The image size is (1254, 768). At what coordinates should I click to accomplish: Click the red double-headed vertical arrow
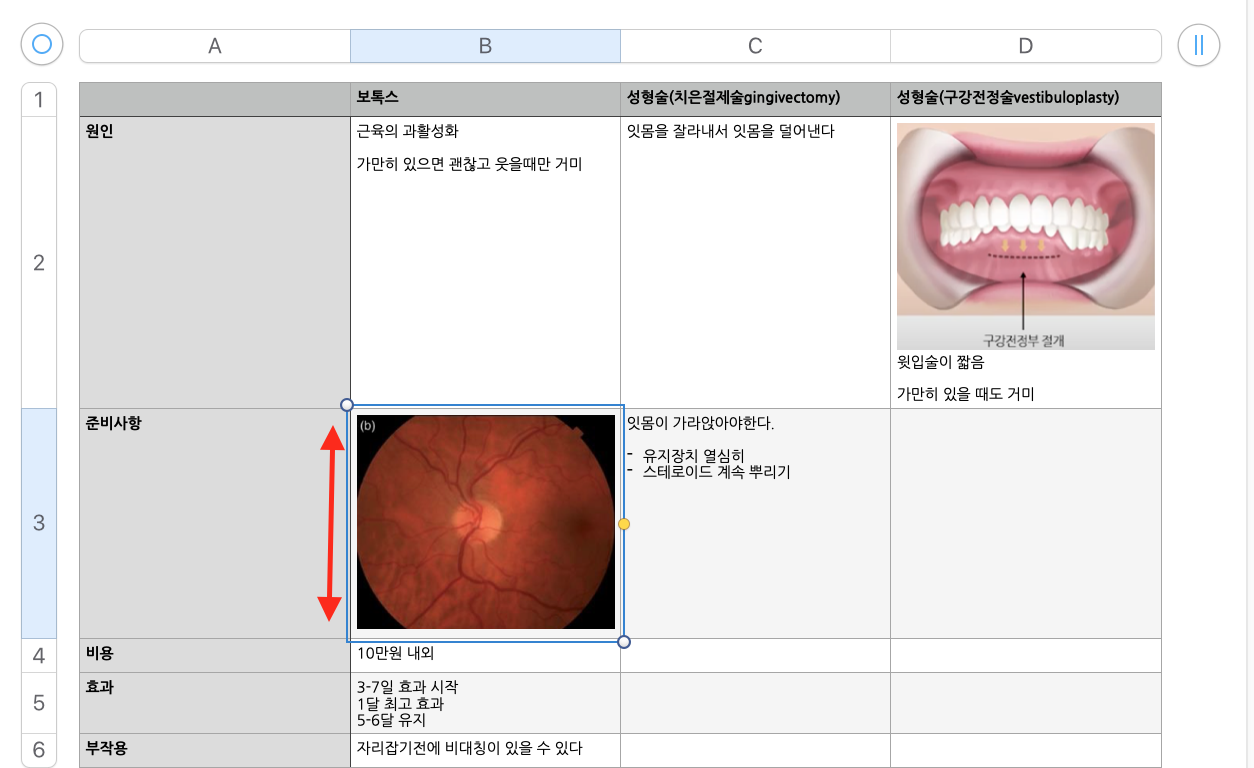click(x=329, y=523)
